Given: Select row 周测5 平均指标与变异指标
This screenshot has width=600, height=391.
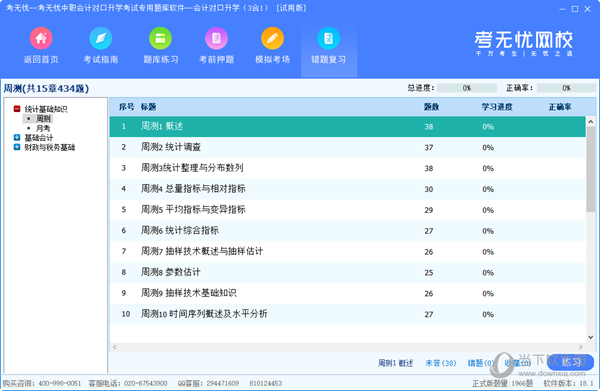Looking at the screenshot, I should [347, 210].
